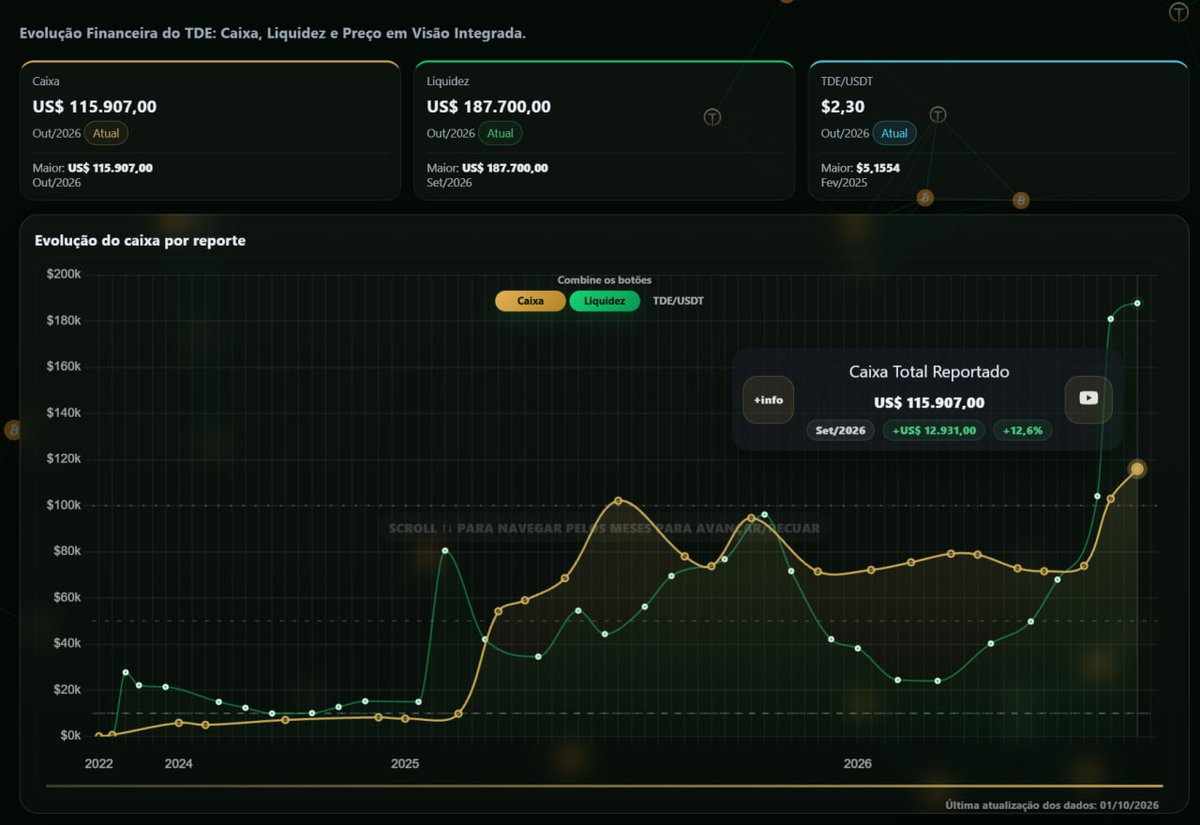Click the 2026 x-axis label
This screenshot has height=825, width=1200.
(857, 764)
